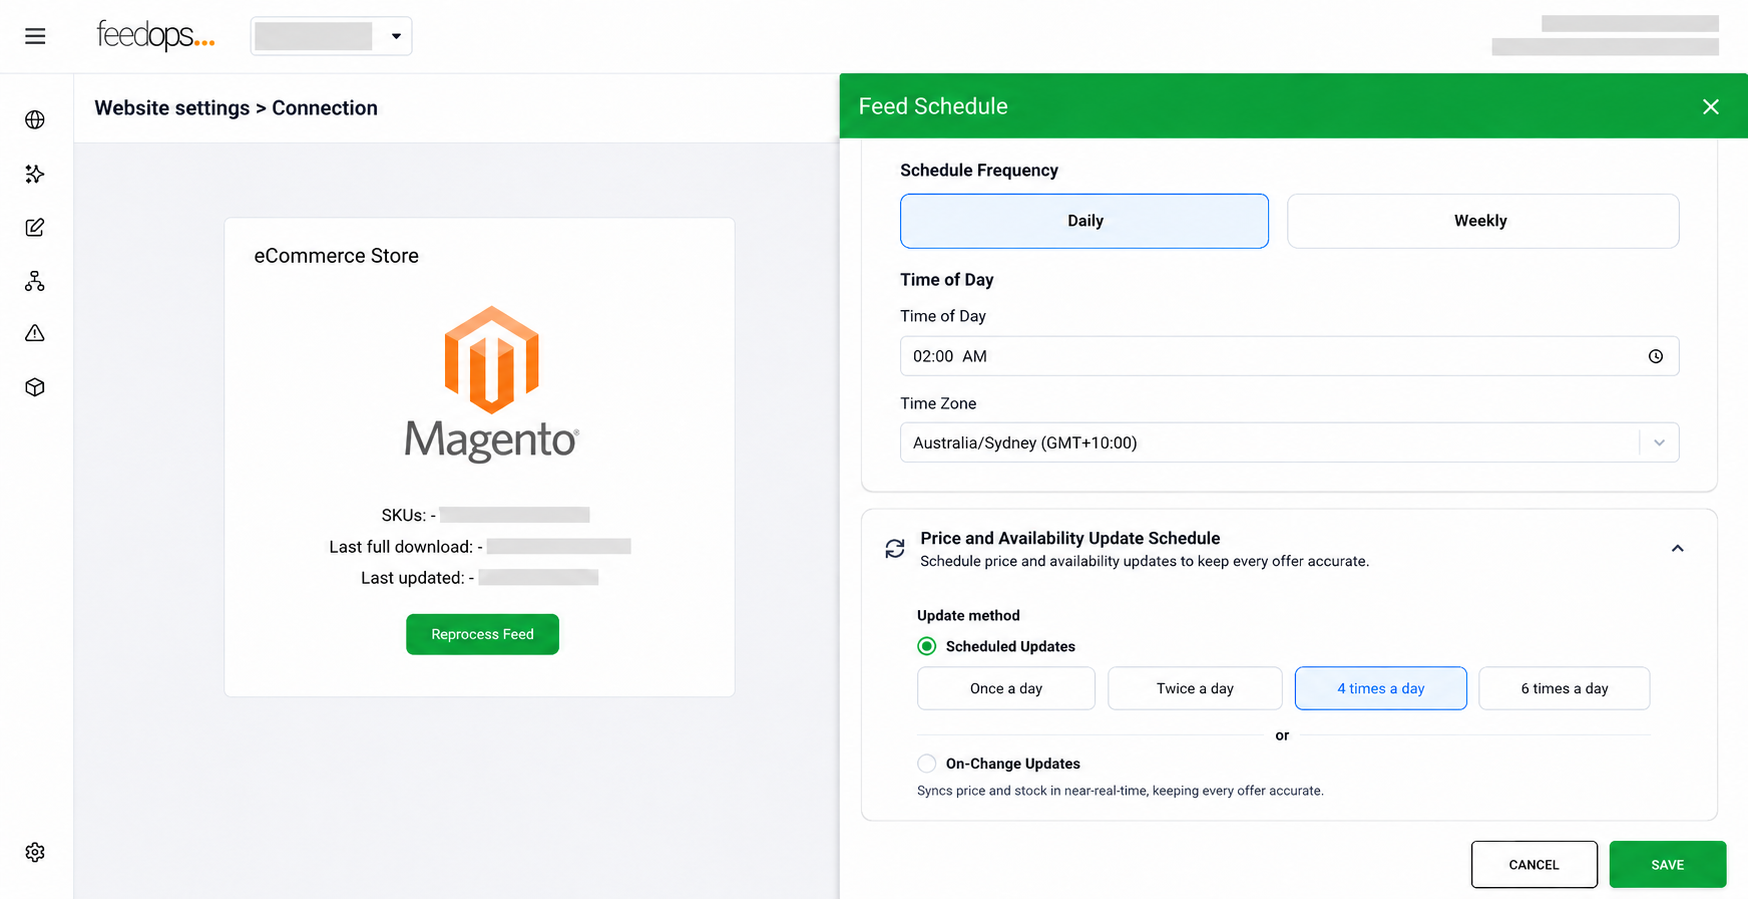Click the edit pencil sidebar icon
Screen dimensions: 1748x899
[35, 227]
